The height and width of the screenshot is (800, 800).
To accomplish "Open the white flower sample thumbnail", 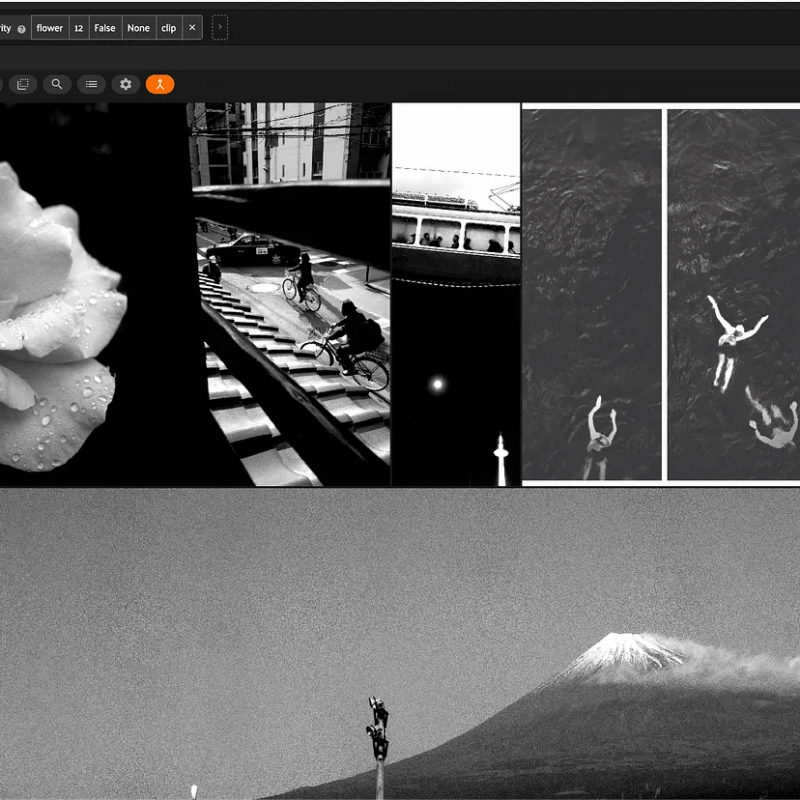I will point(93,294).
